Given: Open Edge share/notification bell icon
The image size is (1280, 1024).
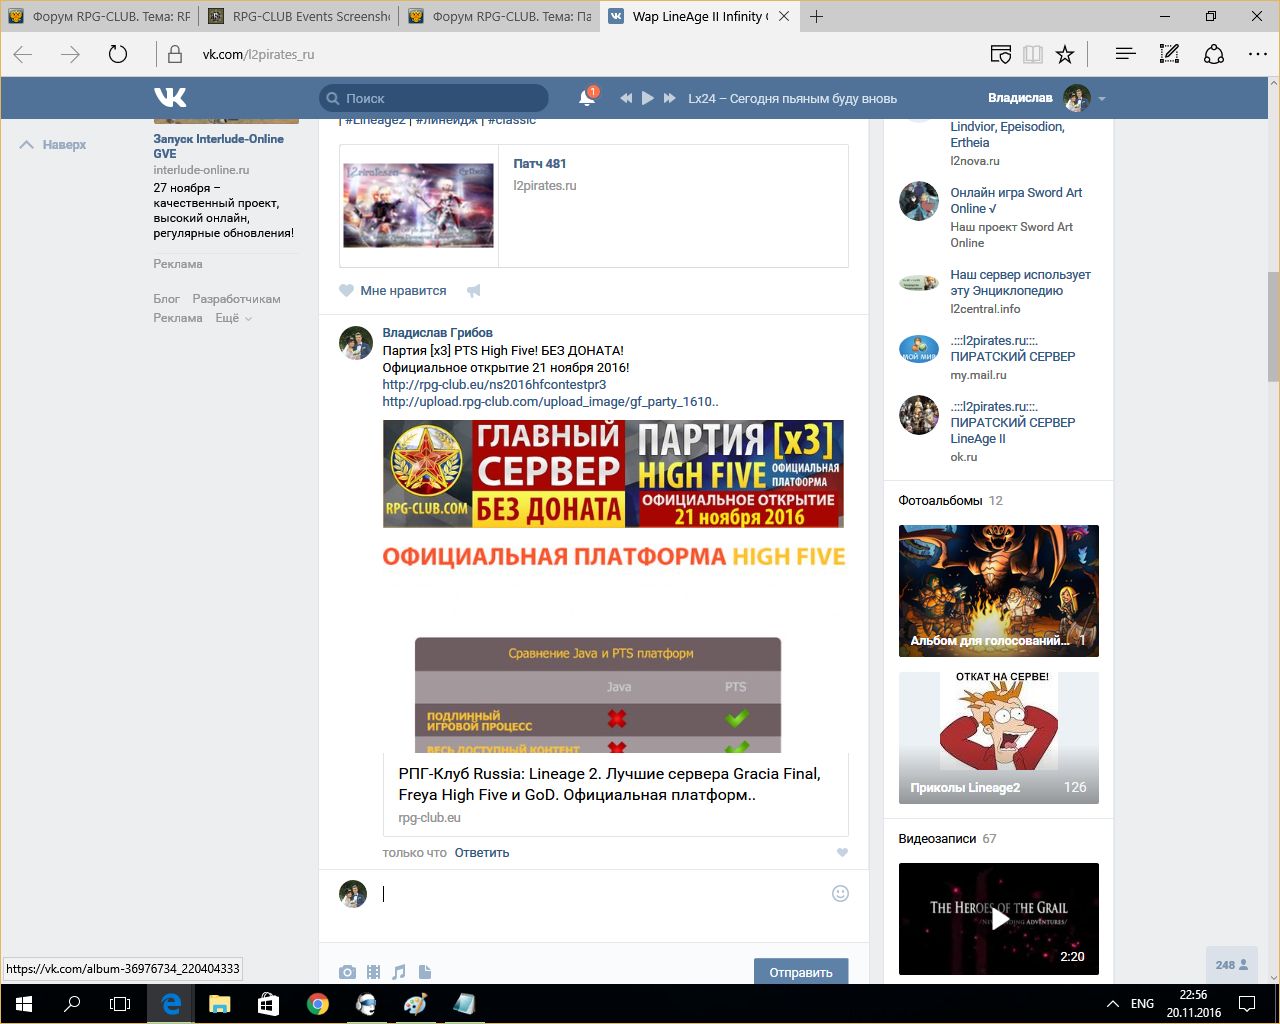Looking at the screenshot, I should point(1214,54).
